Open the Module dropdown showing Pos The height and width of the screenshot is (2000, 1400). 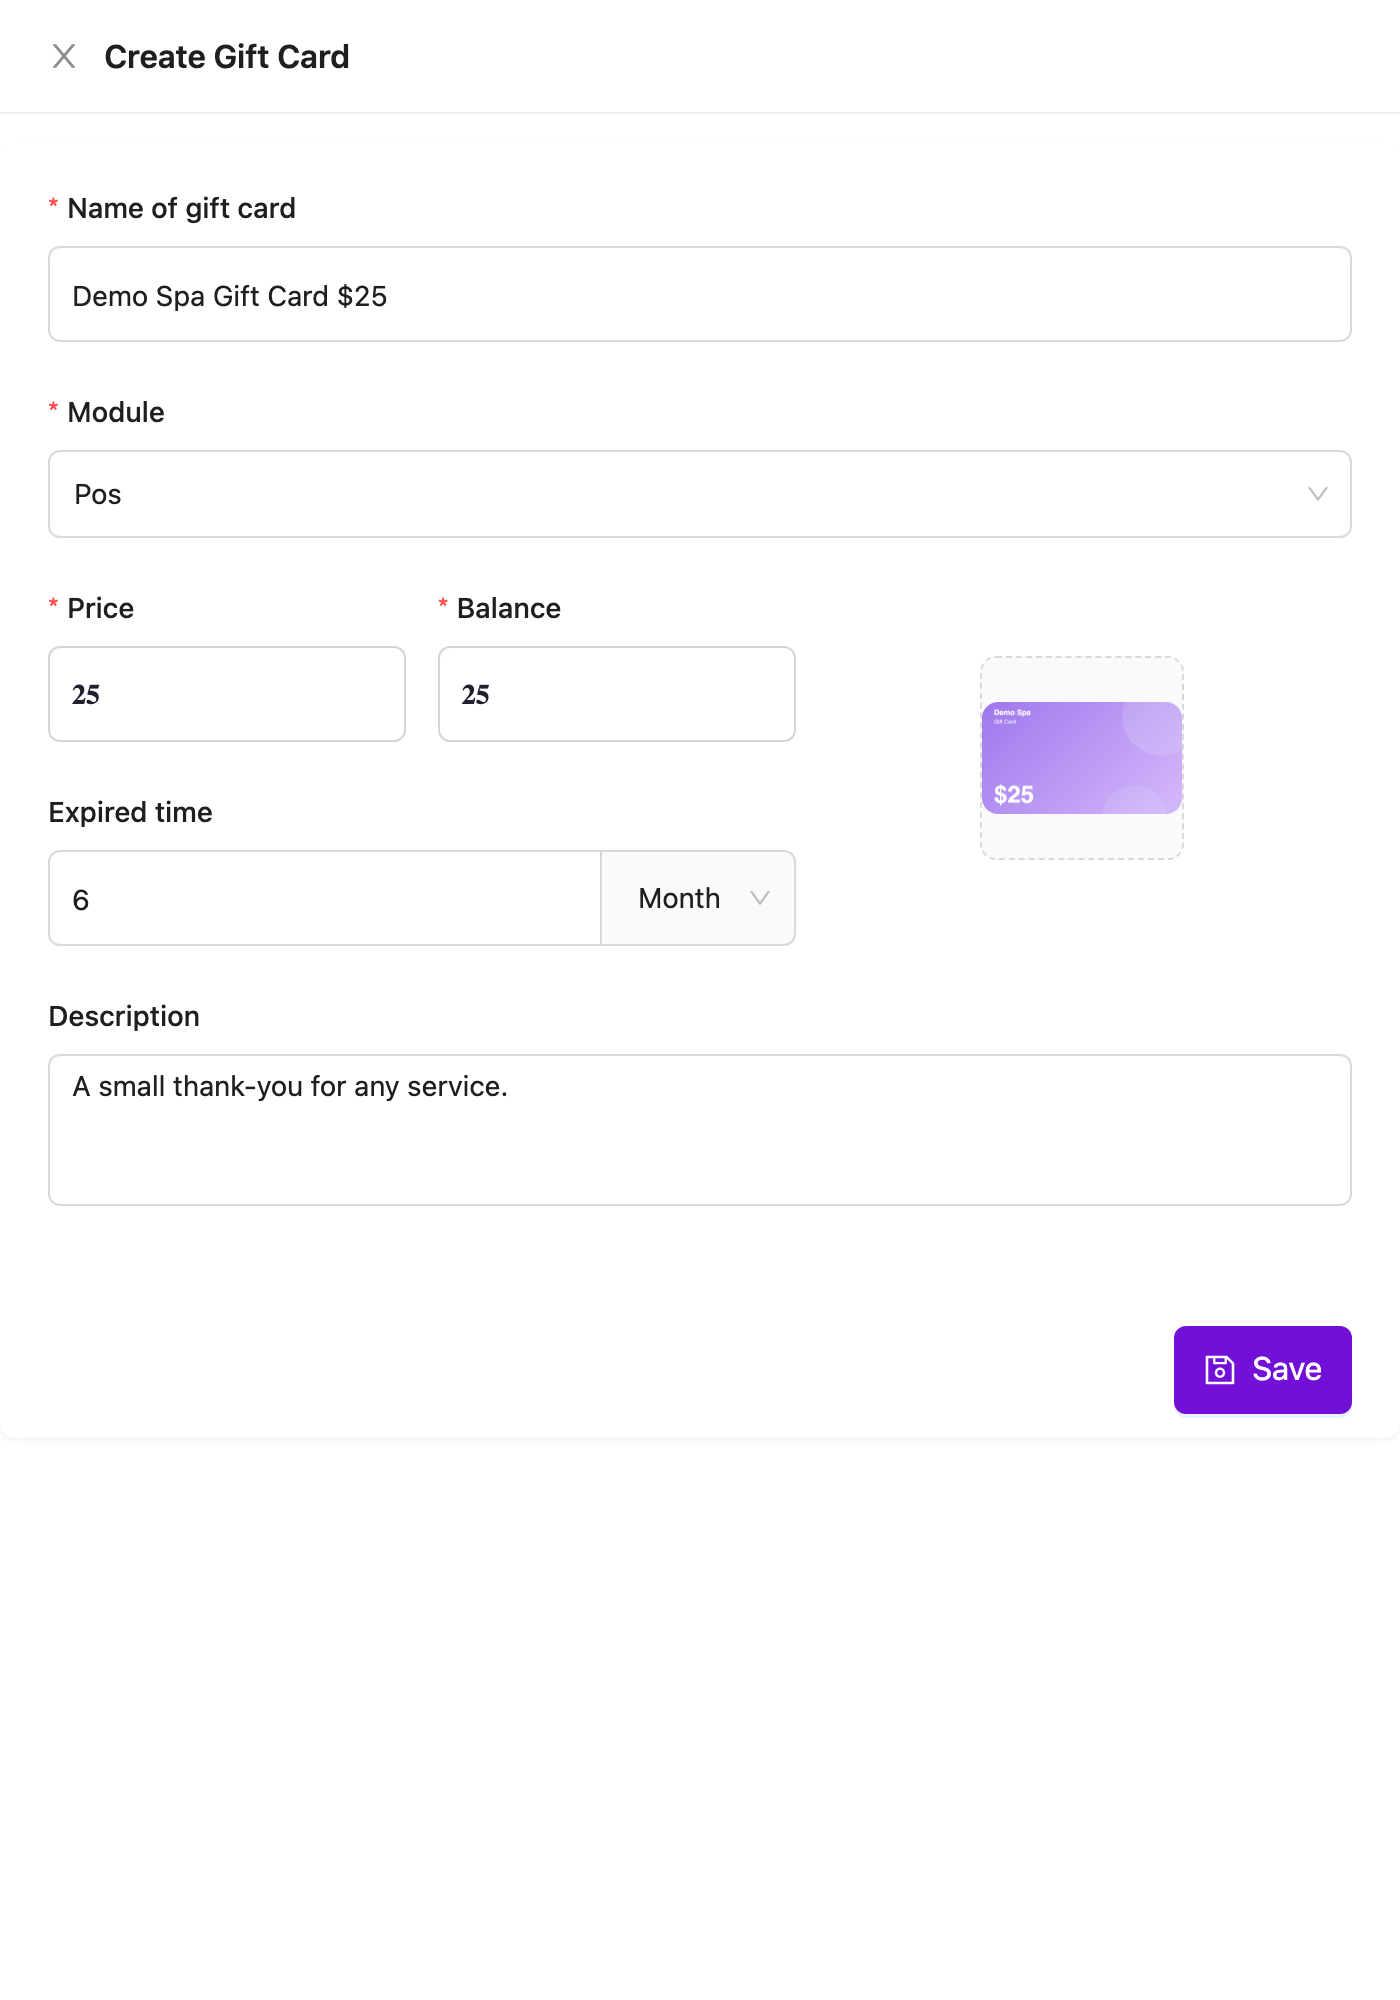700,494
